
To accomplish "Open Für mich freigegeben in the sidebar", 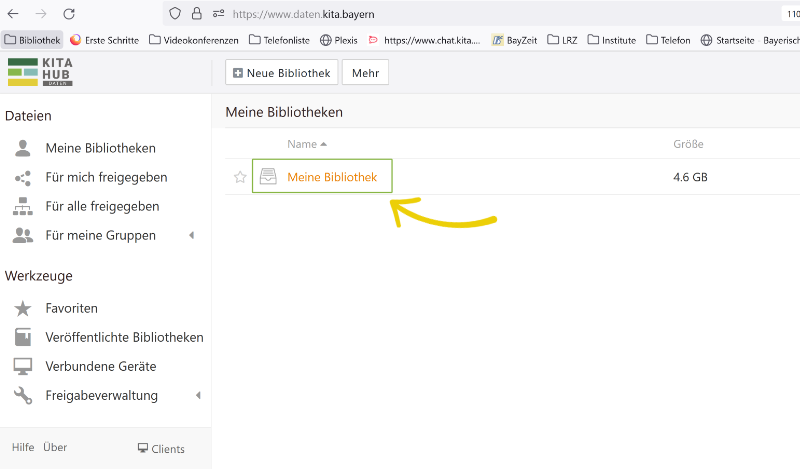I will 106,177.
